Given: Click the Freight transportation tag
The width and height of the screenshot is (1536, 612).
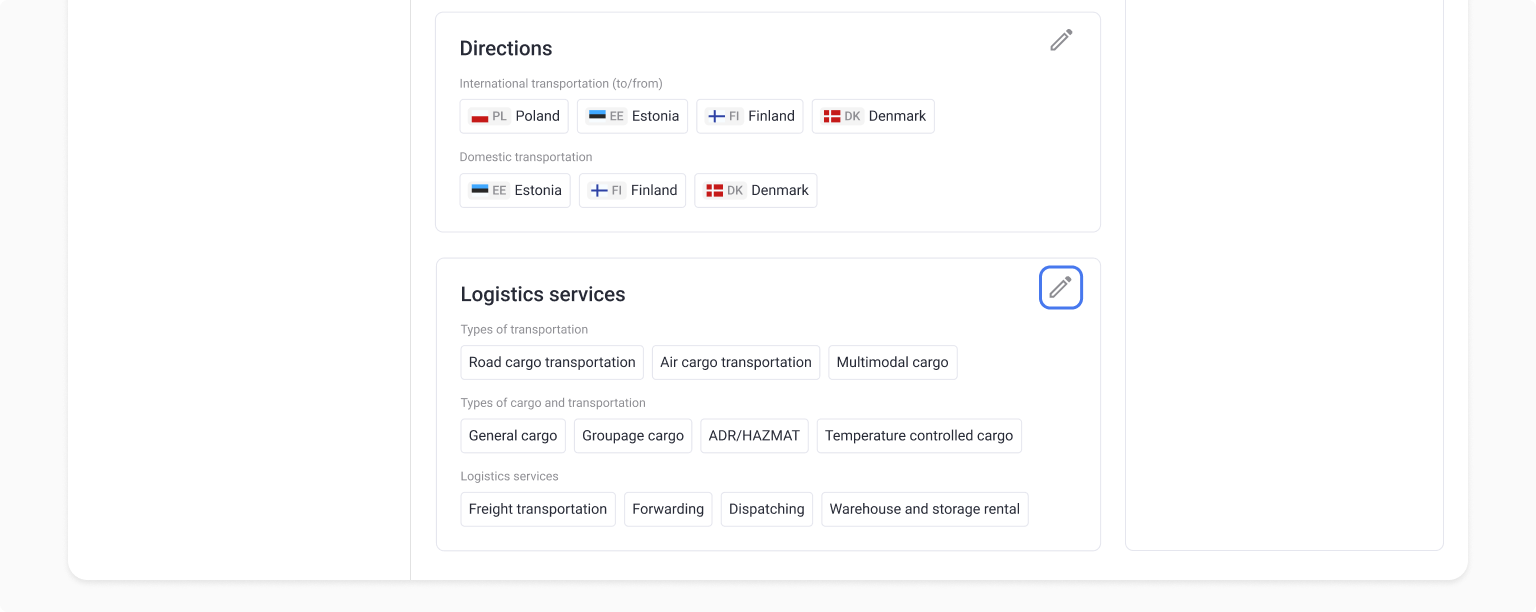Looking at the screenshot, I should [538, 509].
